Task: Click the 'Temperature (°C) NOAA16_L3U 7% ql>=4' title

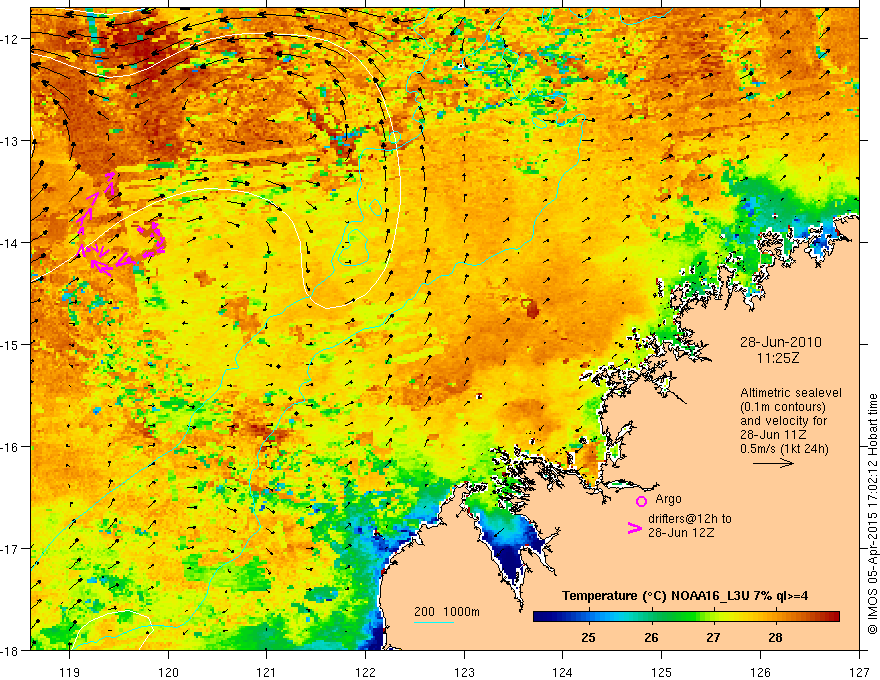Action: coord(685,596)
